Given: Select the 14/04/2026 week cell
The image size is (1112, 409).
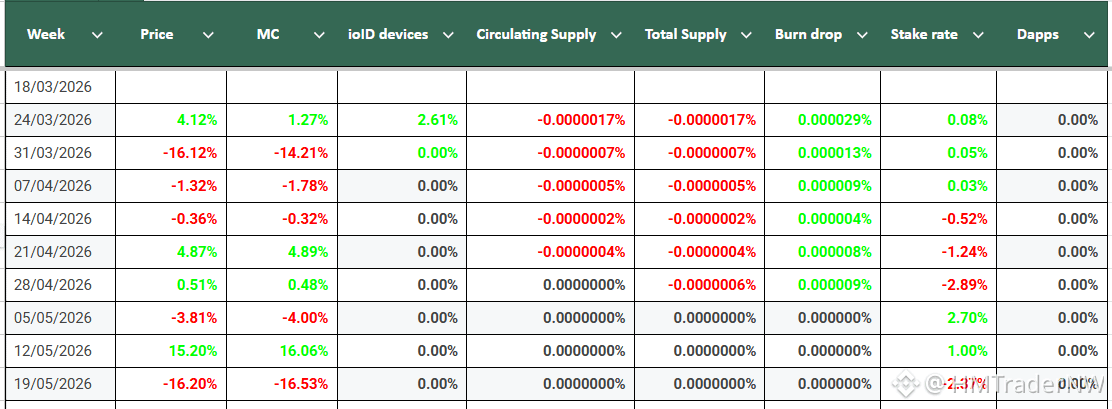Looking at the screenshot, I should [60, 219].
